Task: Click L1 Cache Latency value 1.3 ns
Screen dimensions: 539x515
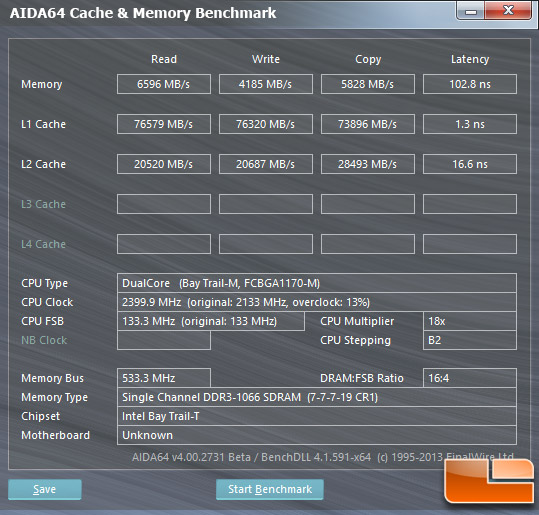Action: [470, 124]
